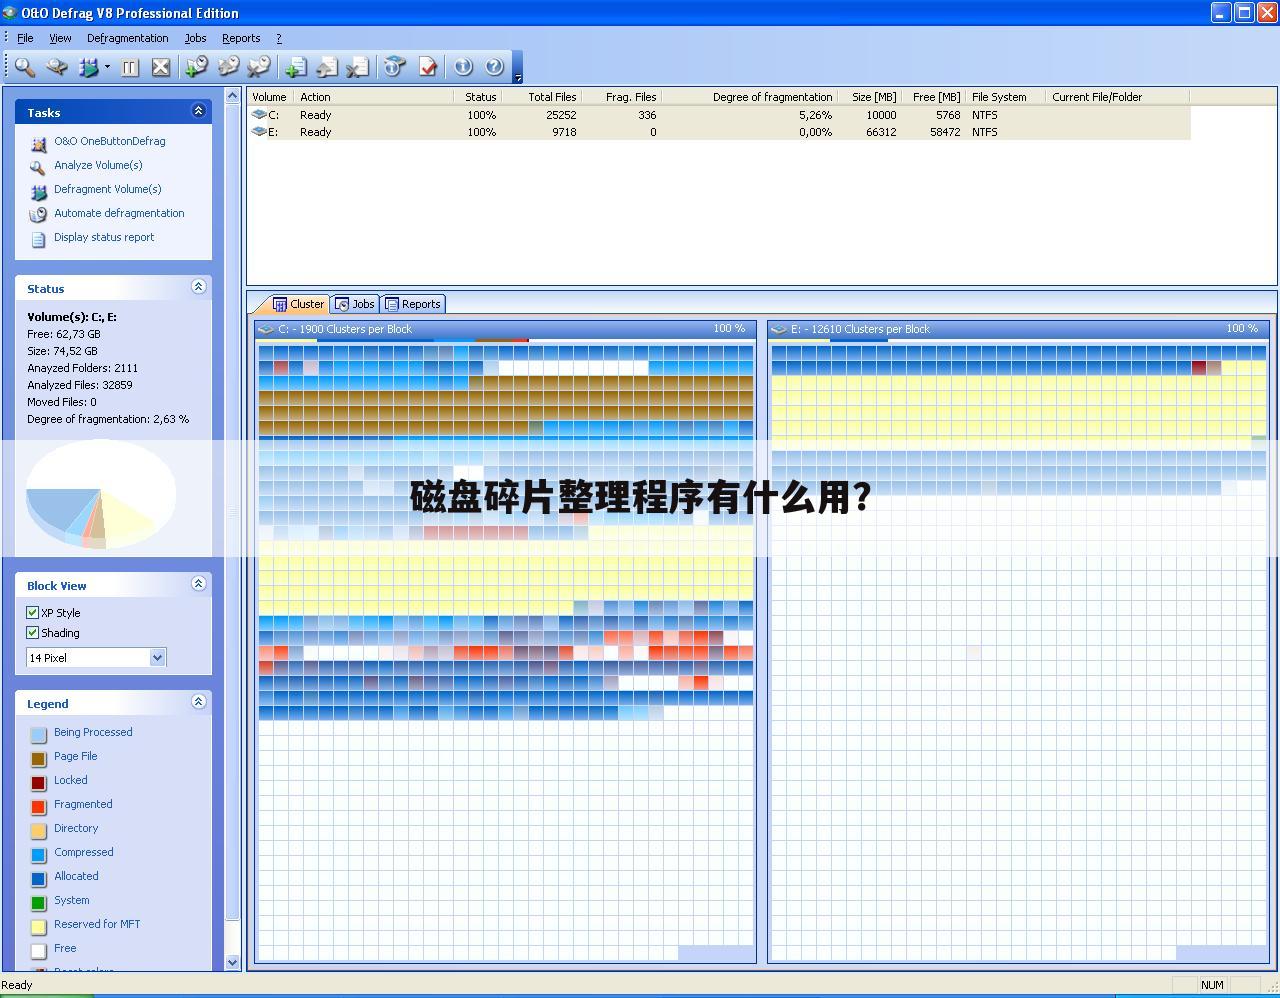This screenshot has height=998, width=1280.
Task: Open the Jobs menu
Action: (x=195, y=38)
